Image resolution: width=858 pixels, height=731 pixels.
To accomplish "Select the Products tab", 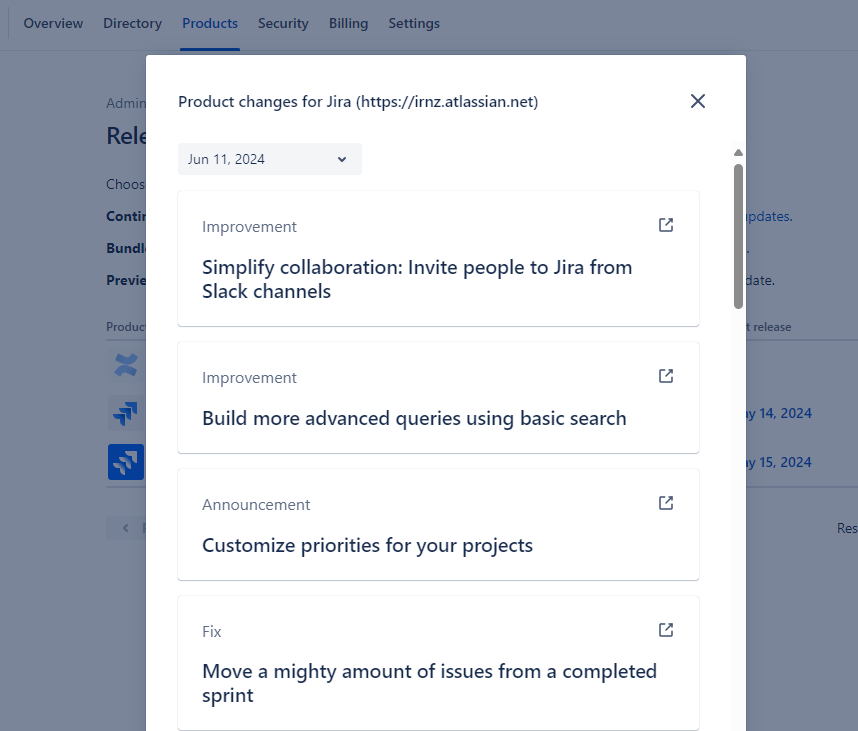I will 210,24.
